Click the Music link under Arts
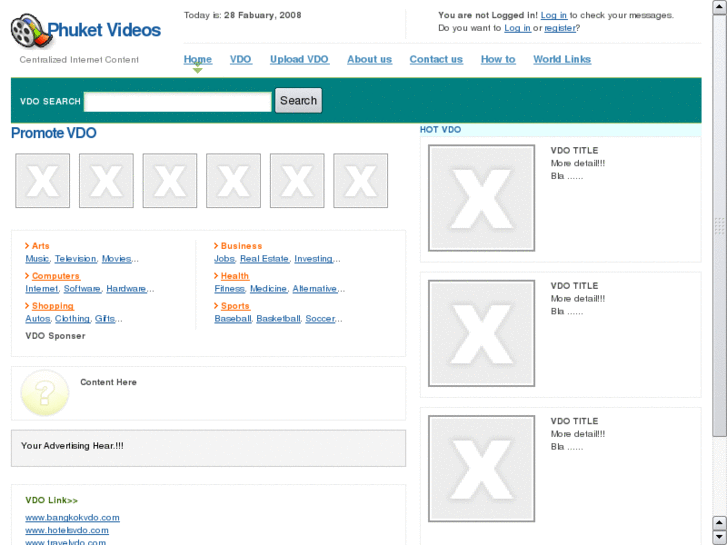Image resolution: width=727 pixels, height=545 pixels. [x=37, y=259]
